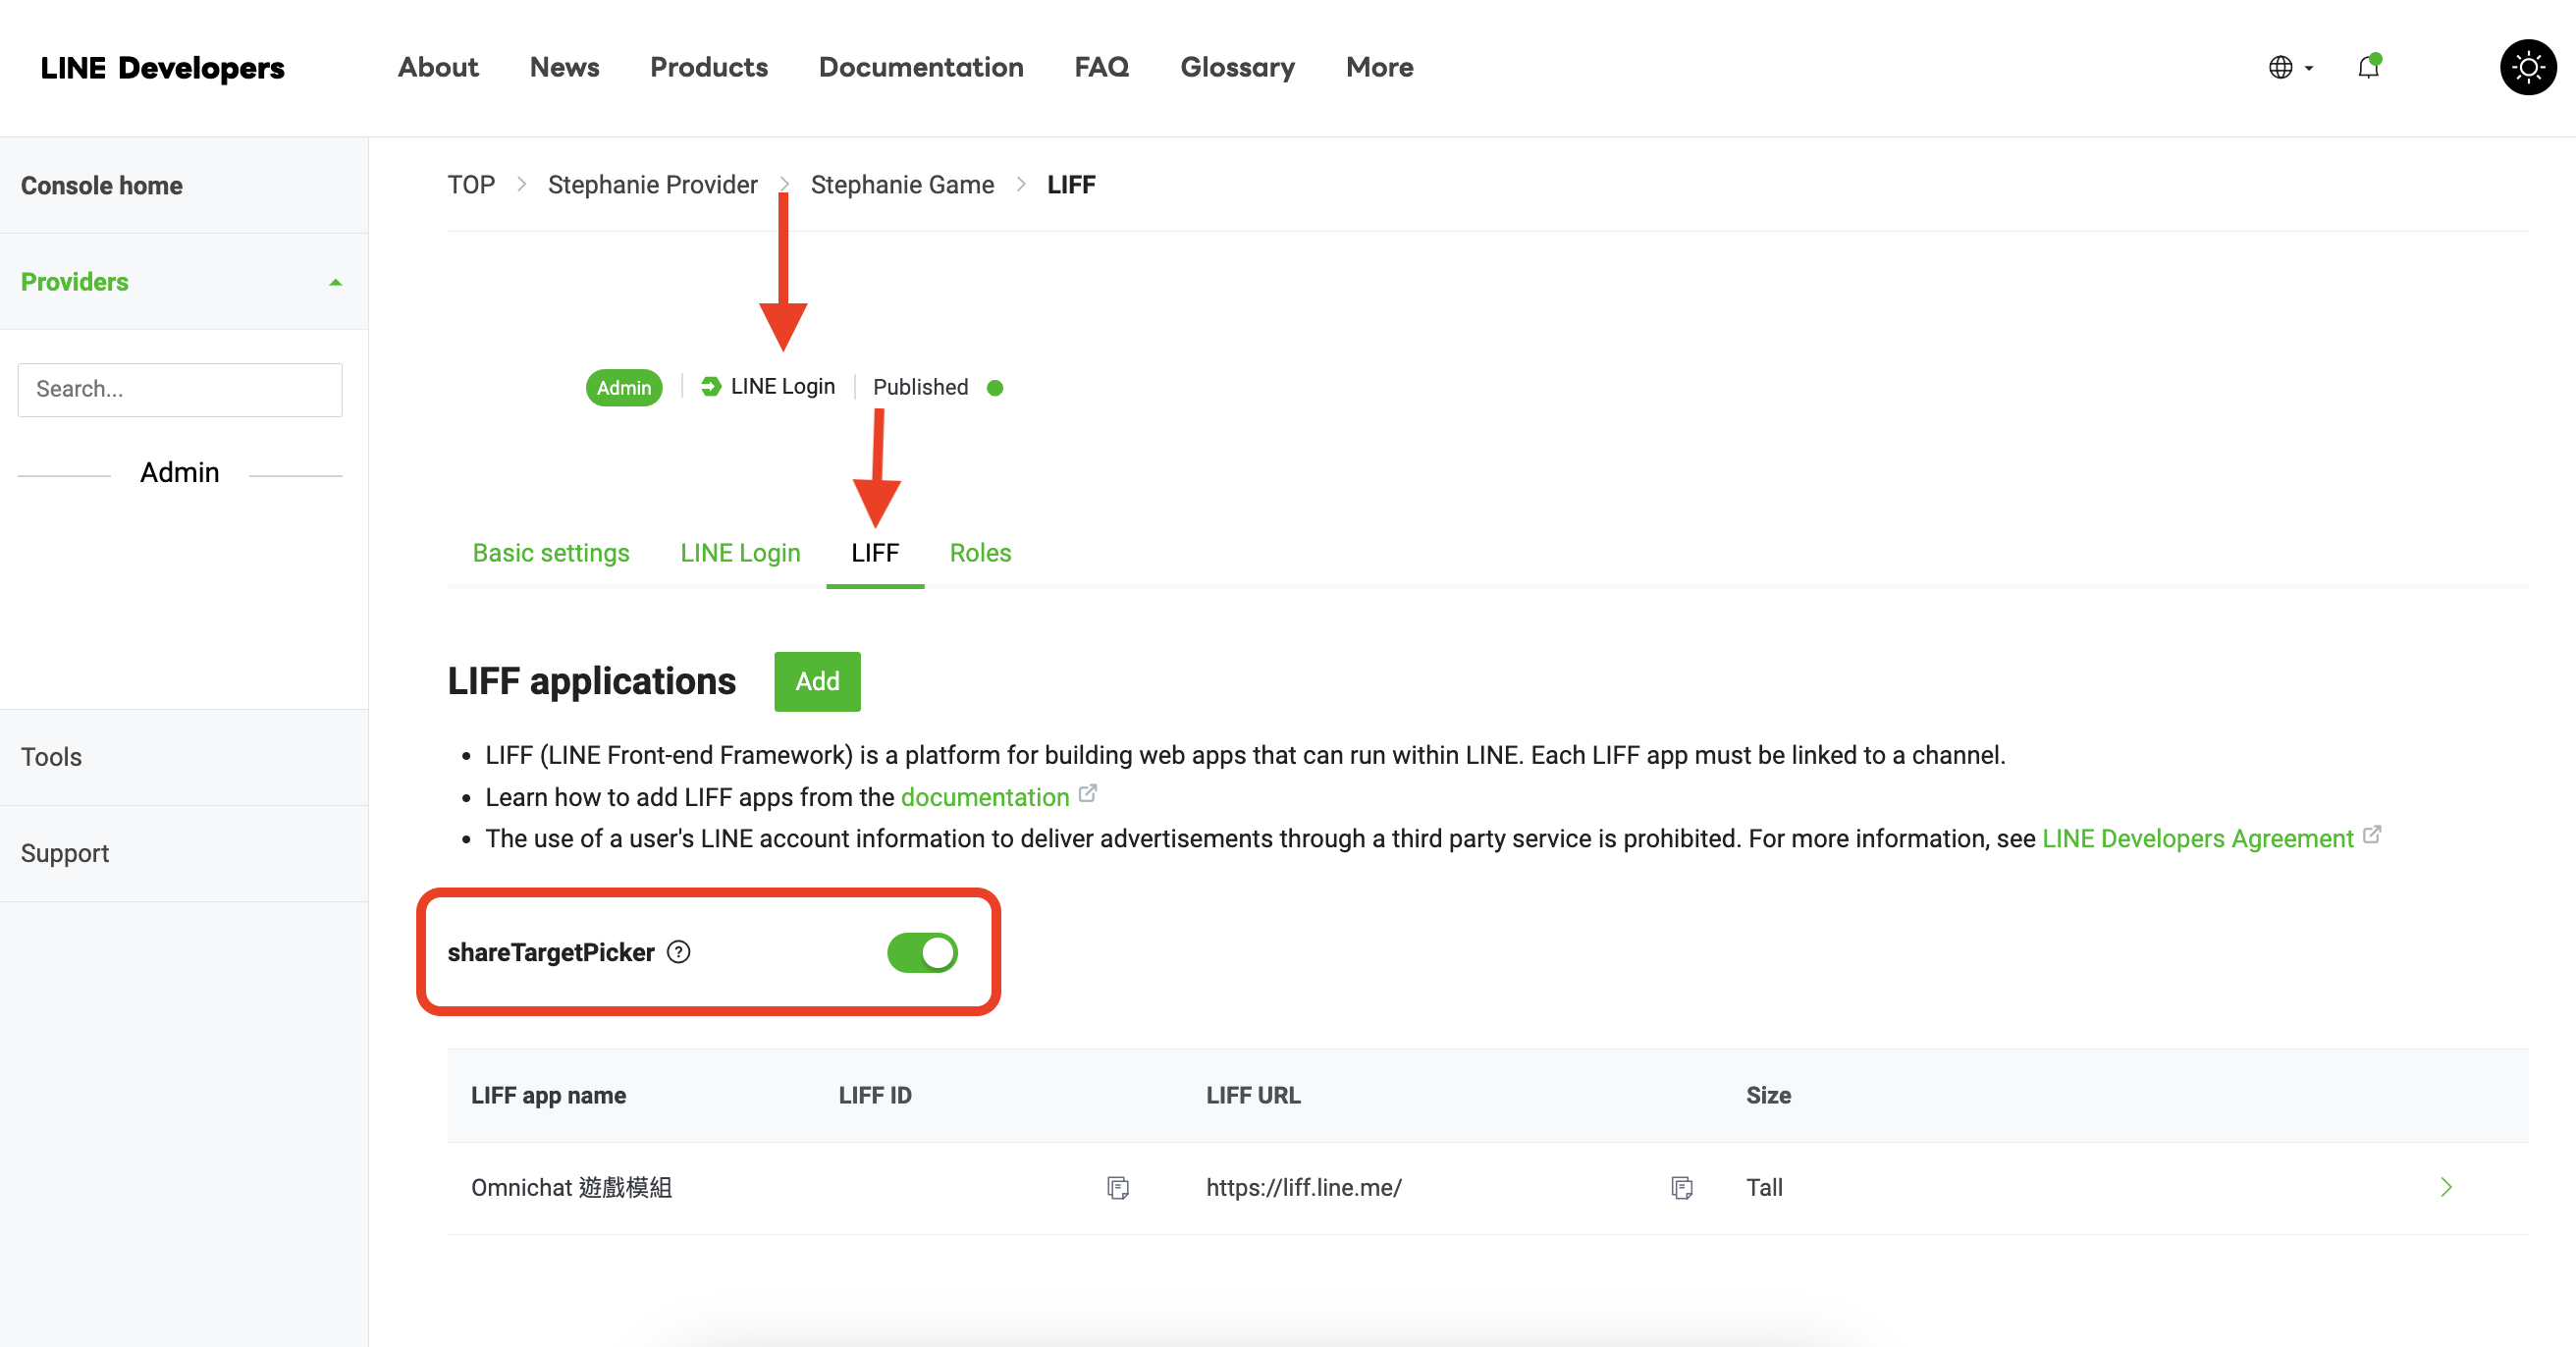Disable the shareTargetPicker toggle switch
The height and width of the screenshot is (1347, 2576).
pyautogui.click(x=922, y=953)
